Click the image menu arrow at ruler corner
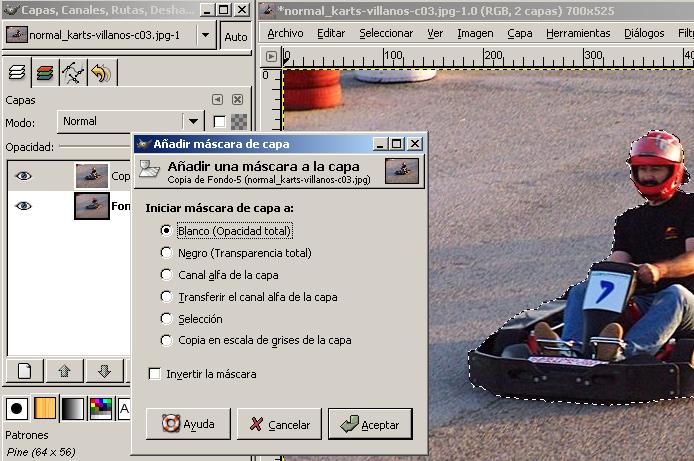The image size is (694, 461). click(271, 57)
